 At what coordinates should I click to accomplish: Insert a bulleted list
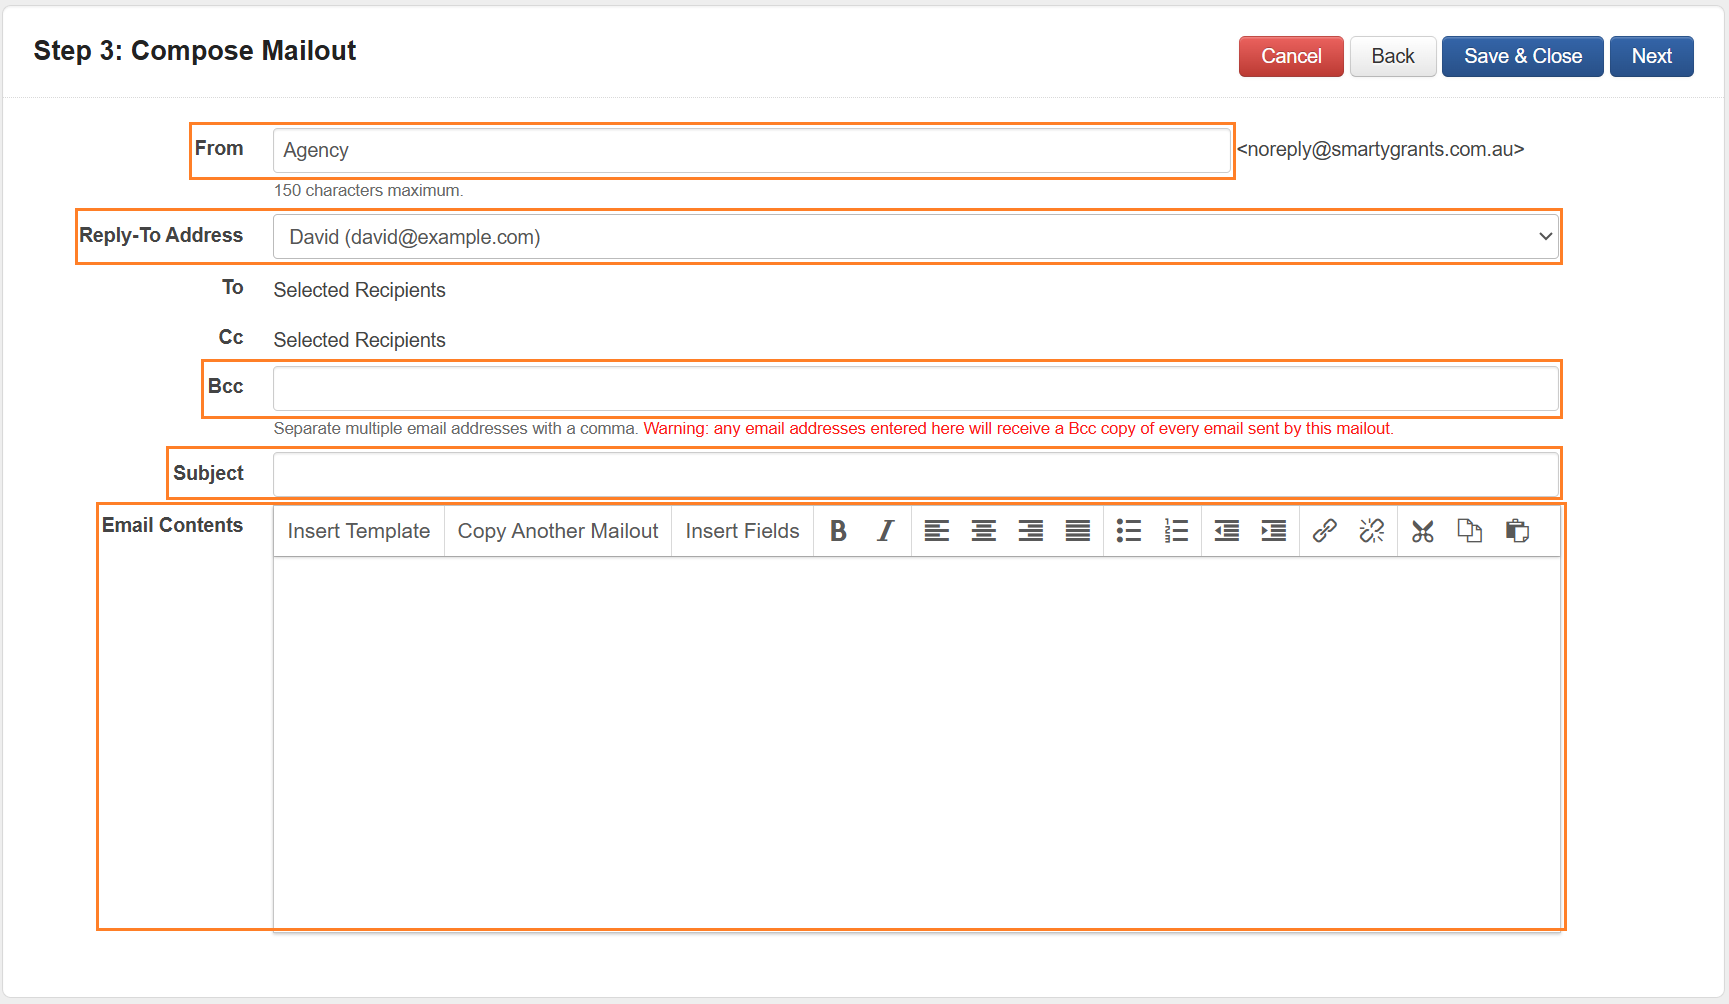[1128, 531]
